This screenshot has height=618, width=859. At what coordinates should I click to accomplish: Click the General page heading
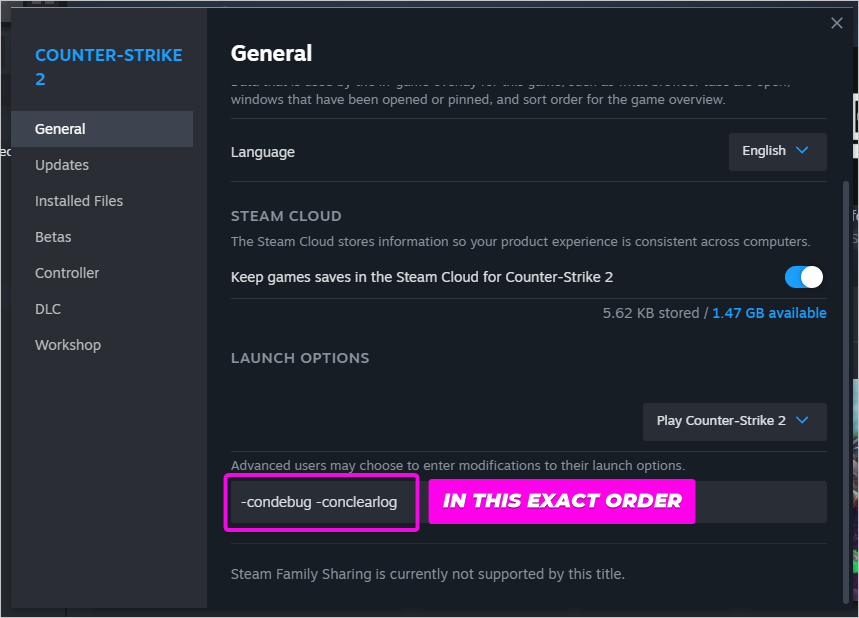(271, 53)
